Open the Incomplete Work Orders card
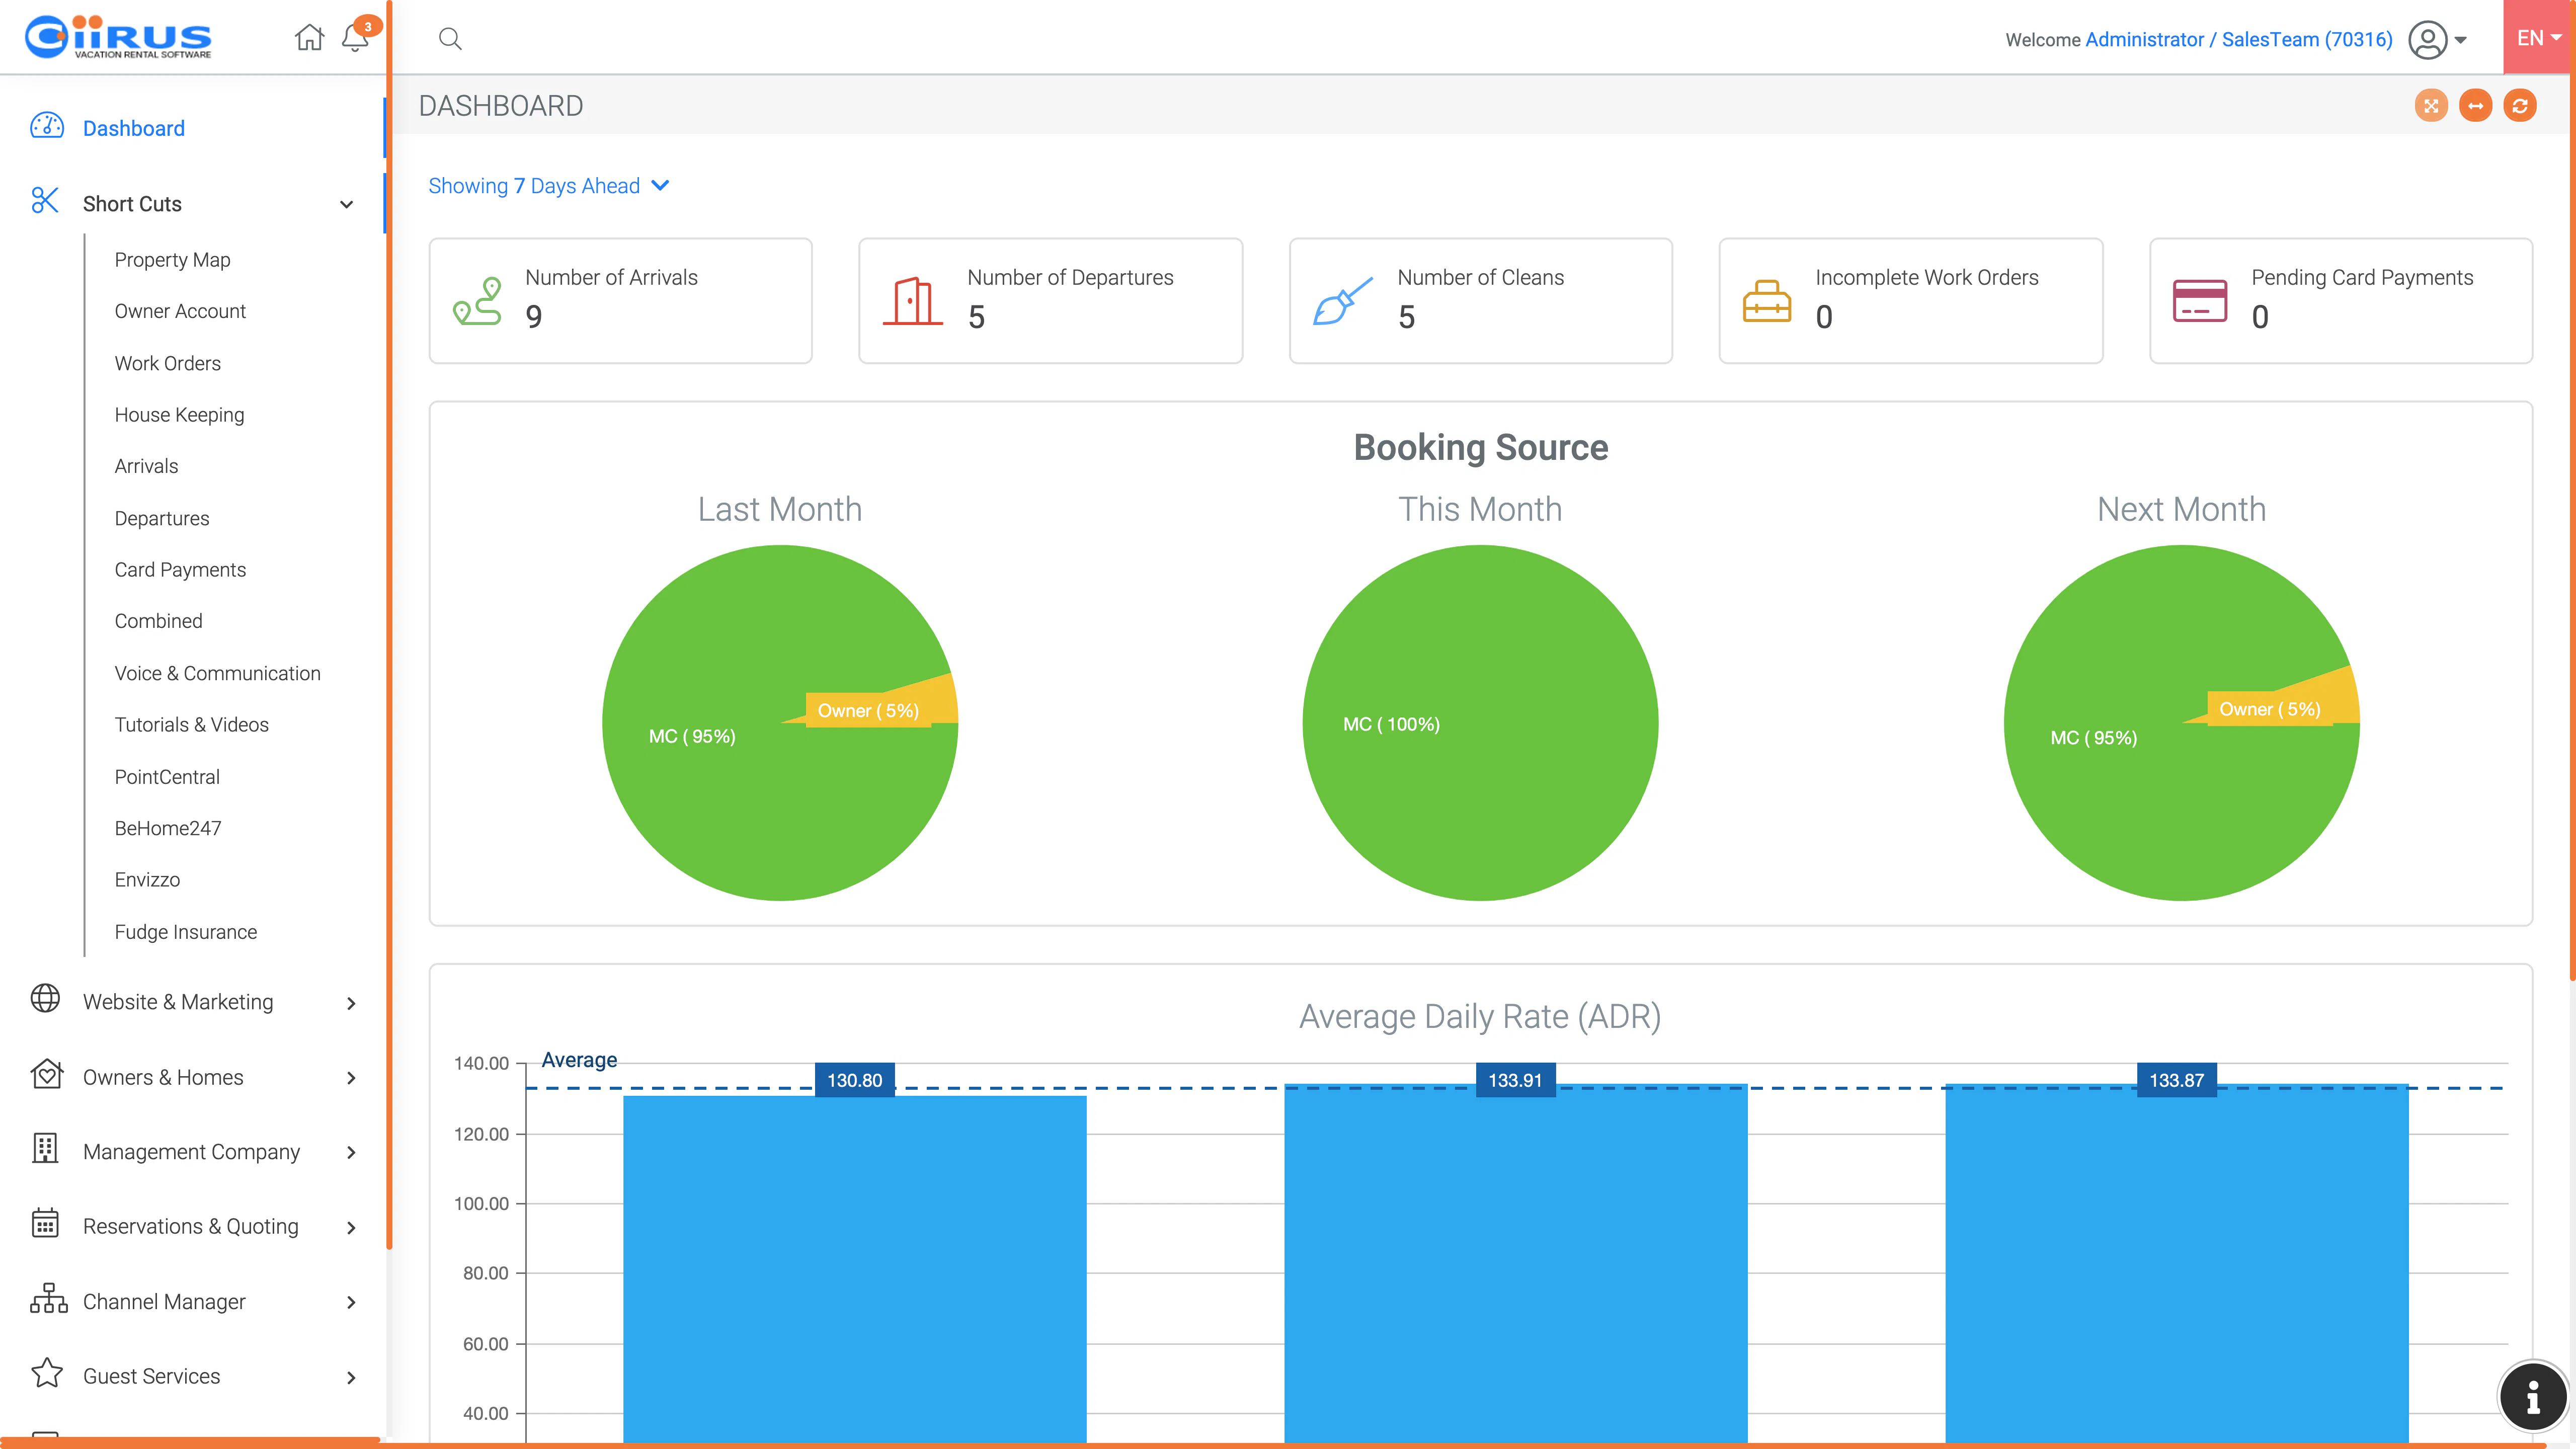2576x1449 pixels. click(x=1911, y=301)
